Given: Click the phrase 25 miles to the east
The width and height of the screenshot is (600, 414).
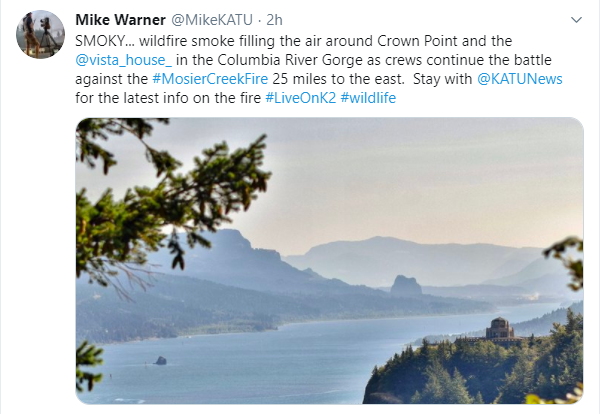Looking at the screenshot, I should coord(338,79).
